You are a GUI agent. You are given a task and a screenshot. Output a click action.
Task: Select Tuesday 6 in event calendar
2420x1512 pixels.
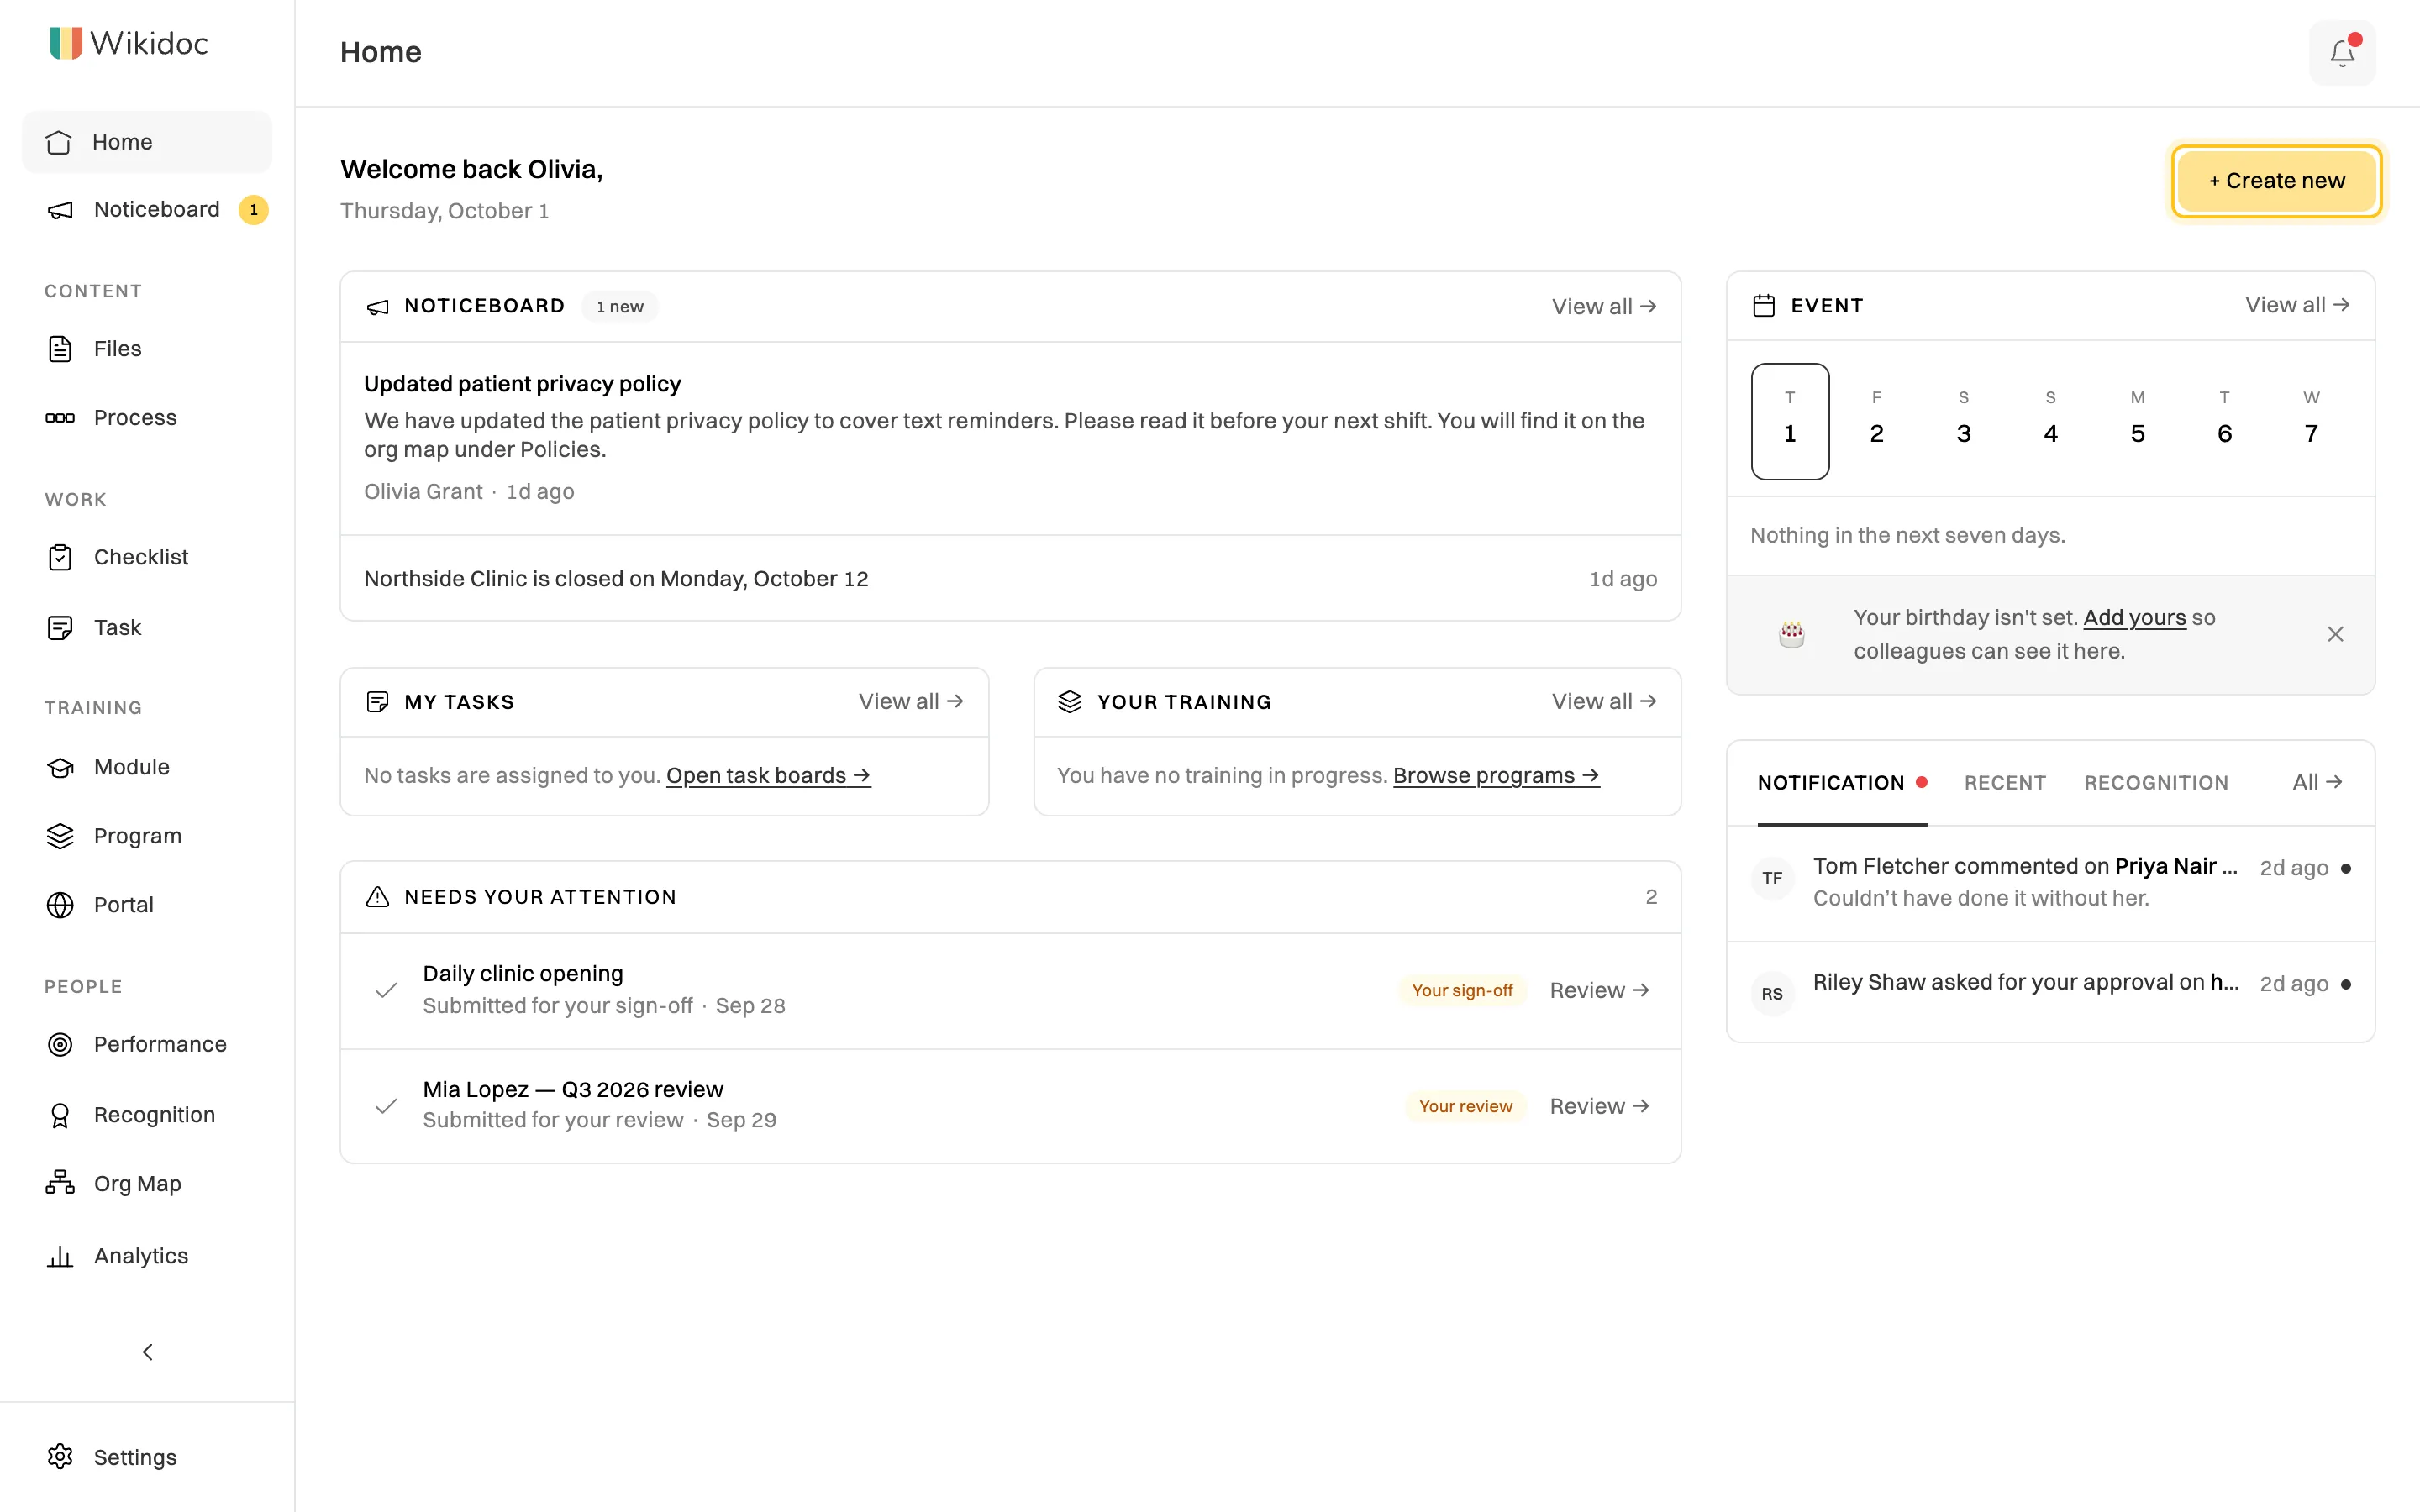coord(2224,421)
